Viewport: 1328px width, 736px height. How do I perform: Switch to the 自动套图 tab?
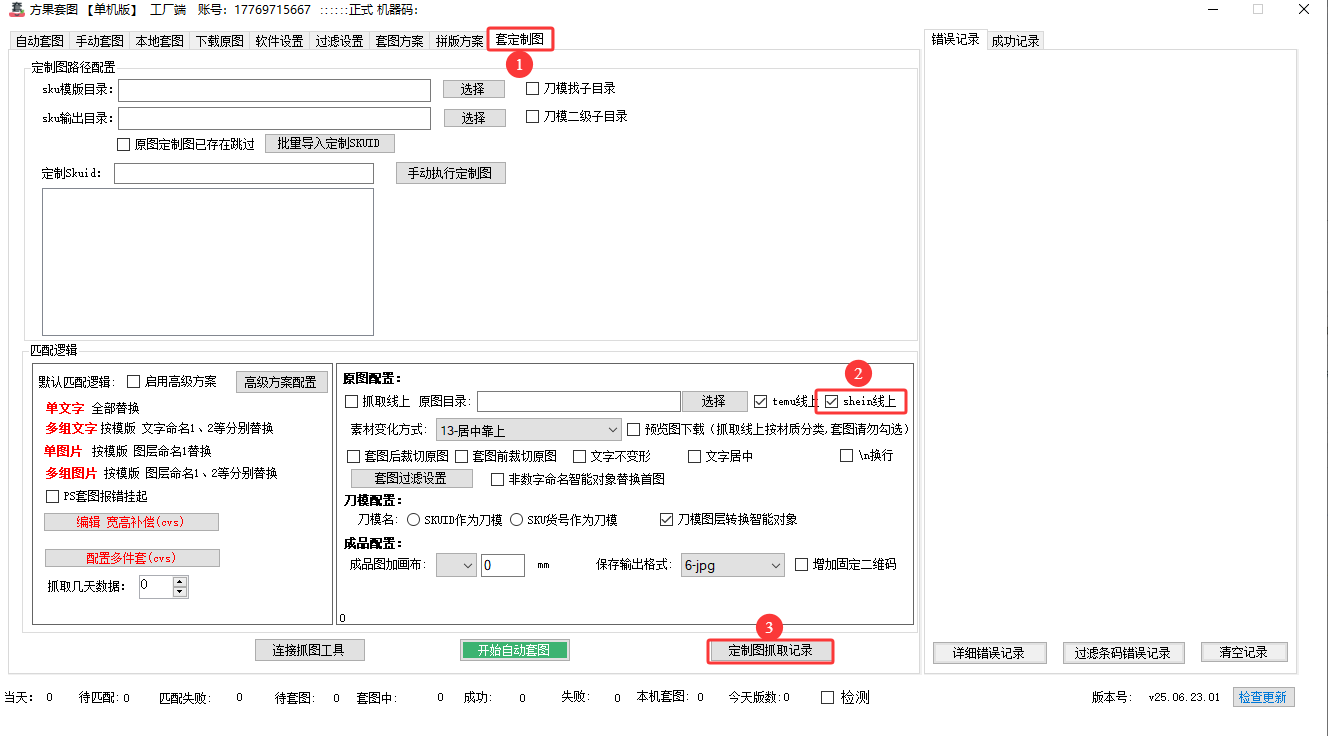[40, 41]
